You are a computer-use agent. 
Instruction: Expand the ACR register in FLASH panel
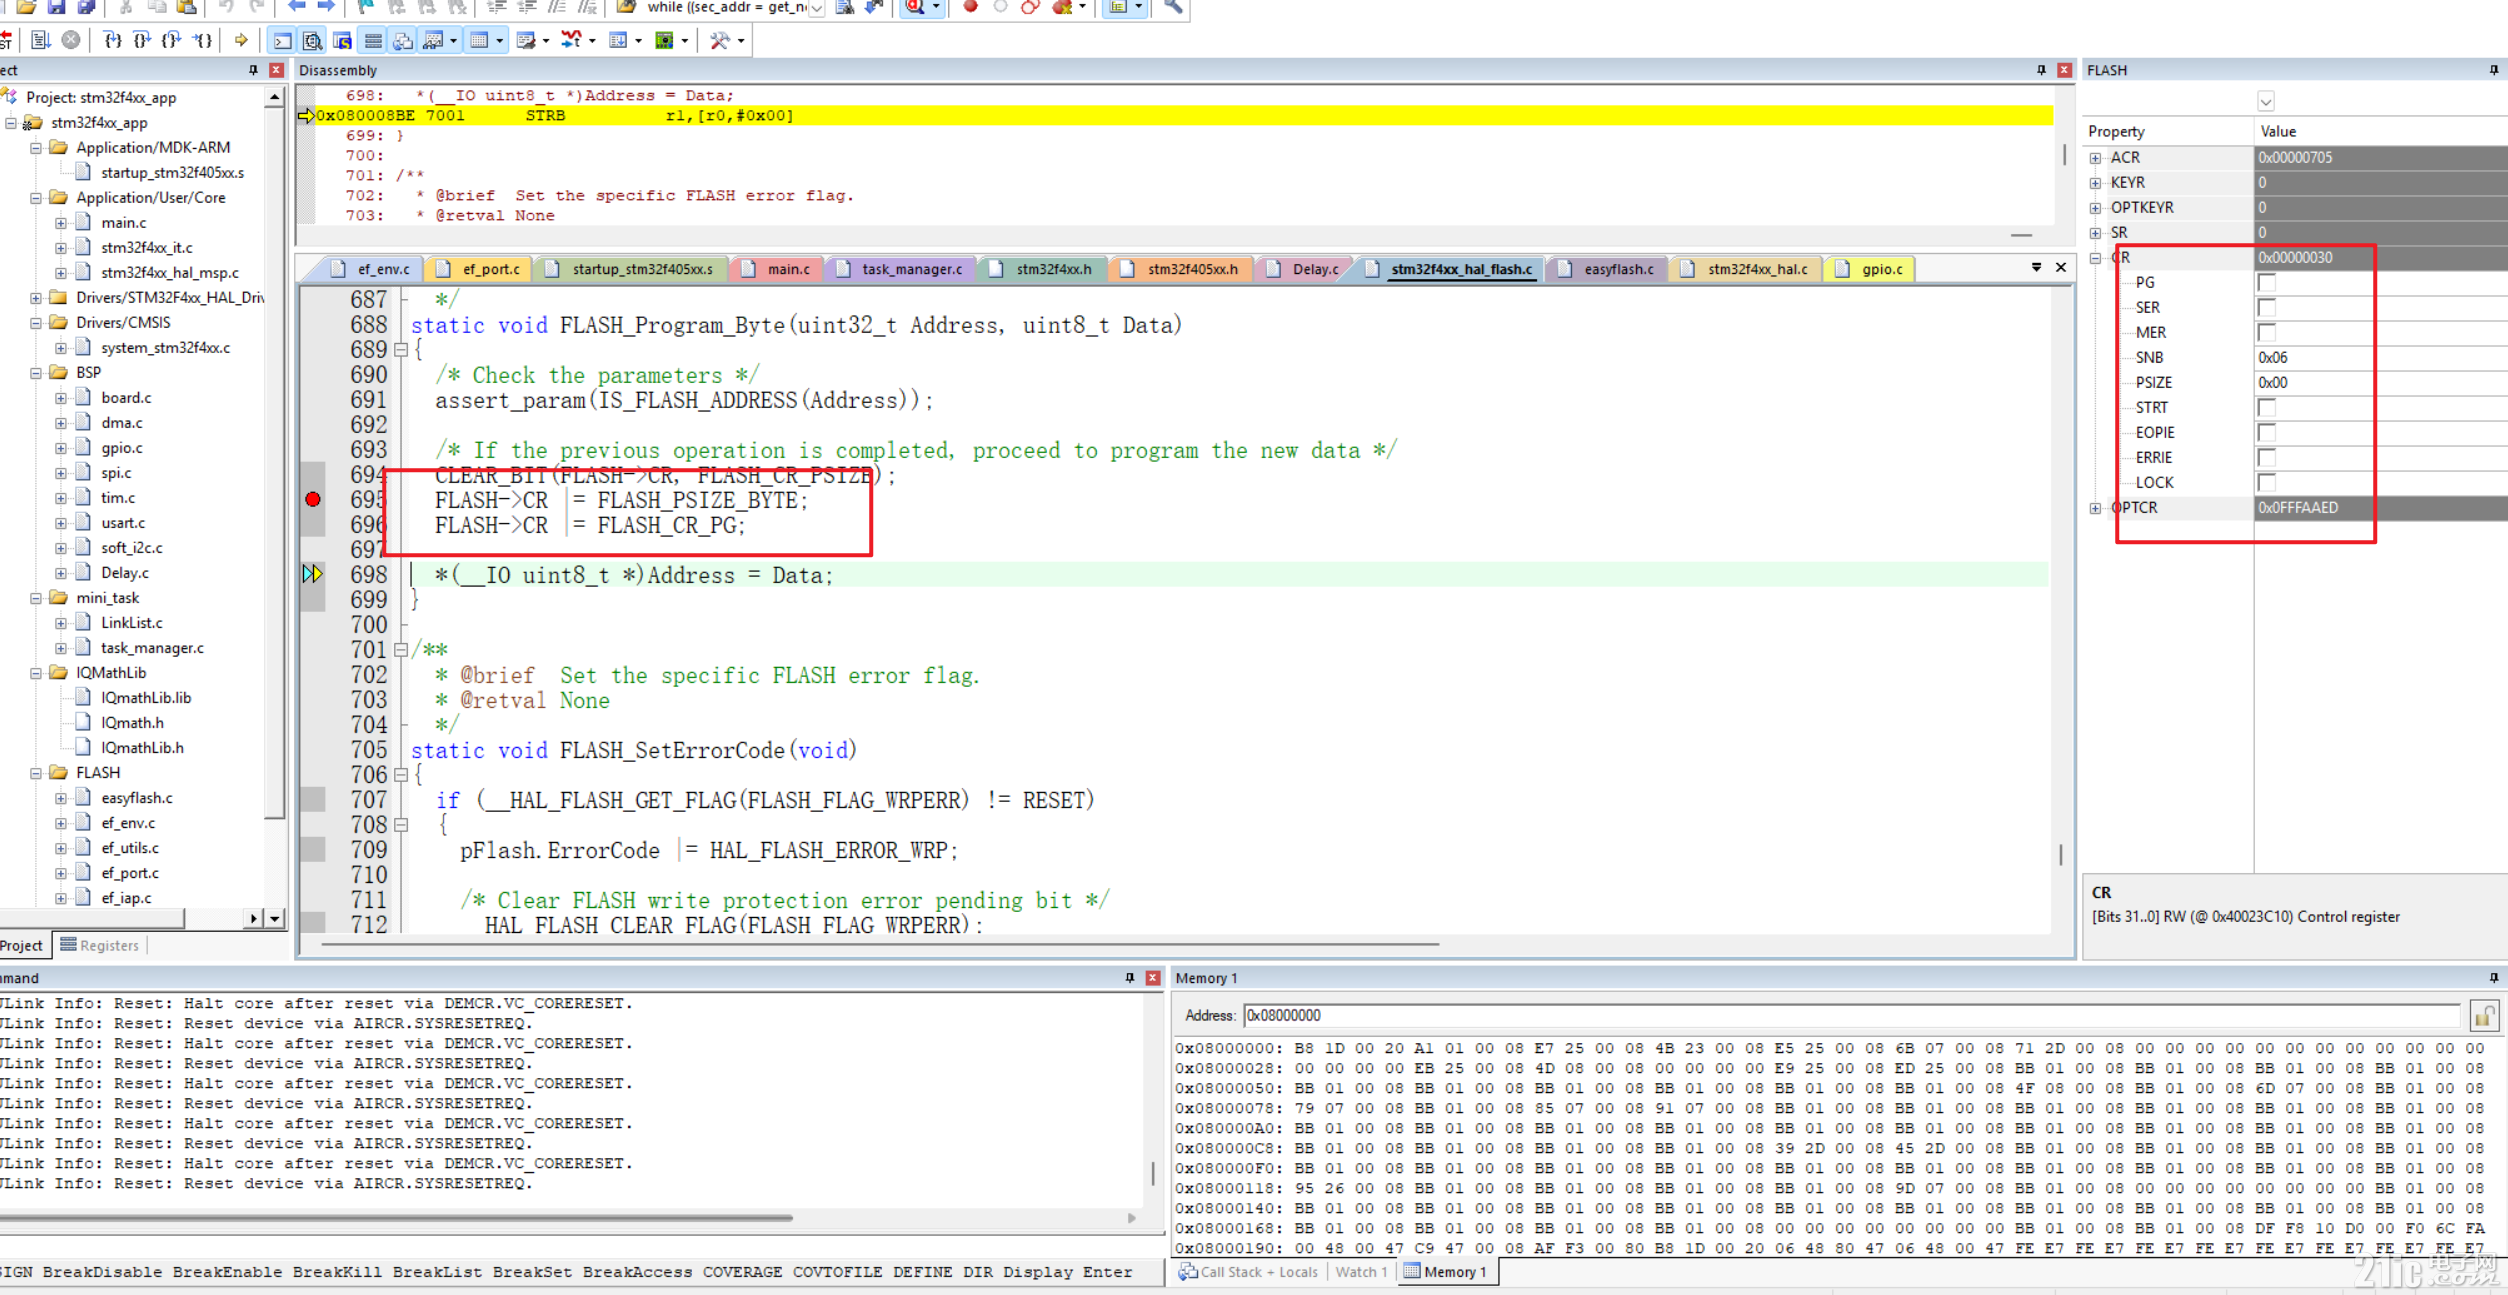pos(2096,158)
